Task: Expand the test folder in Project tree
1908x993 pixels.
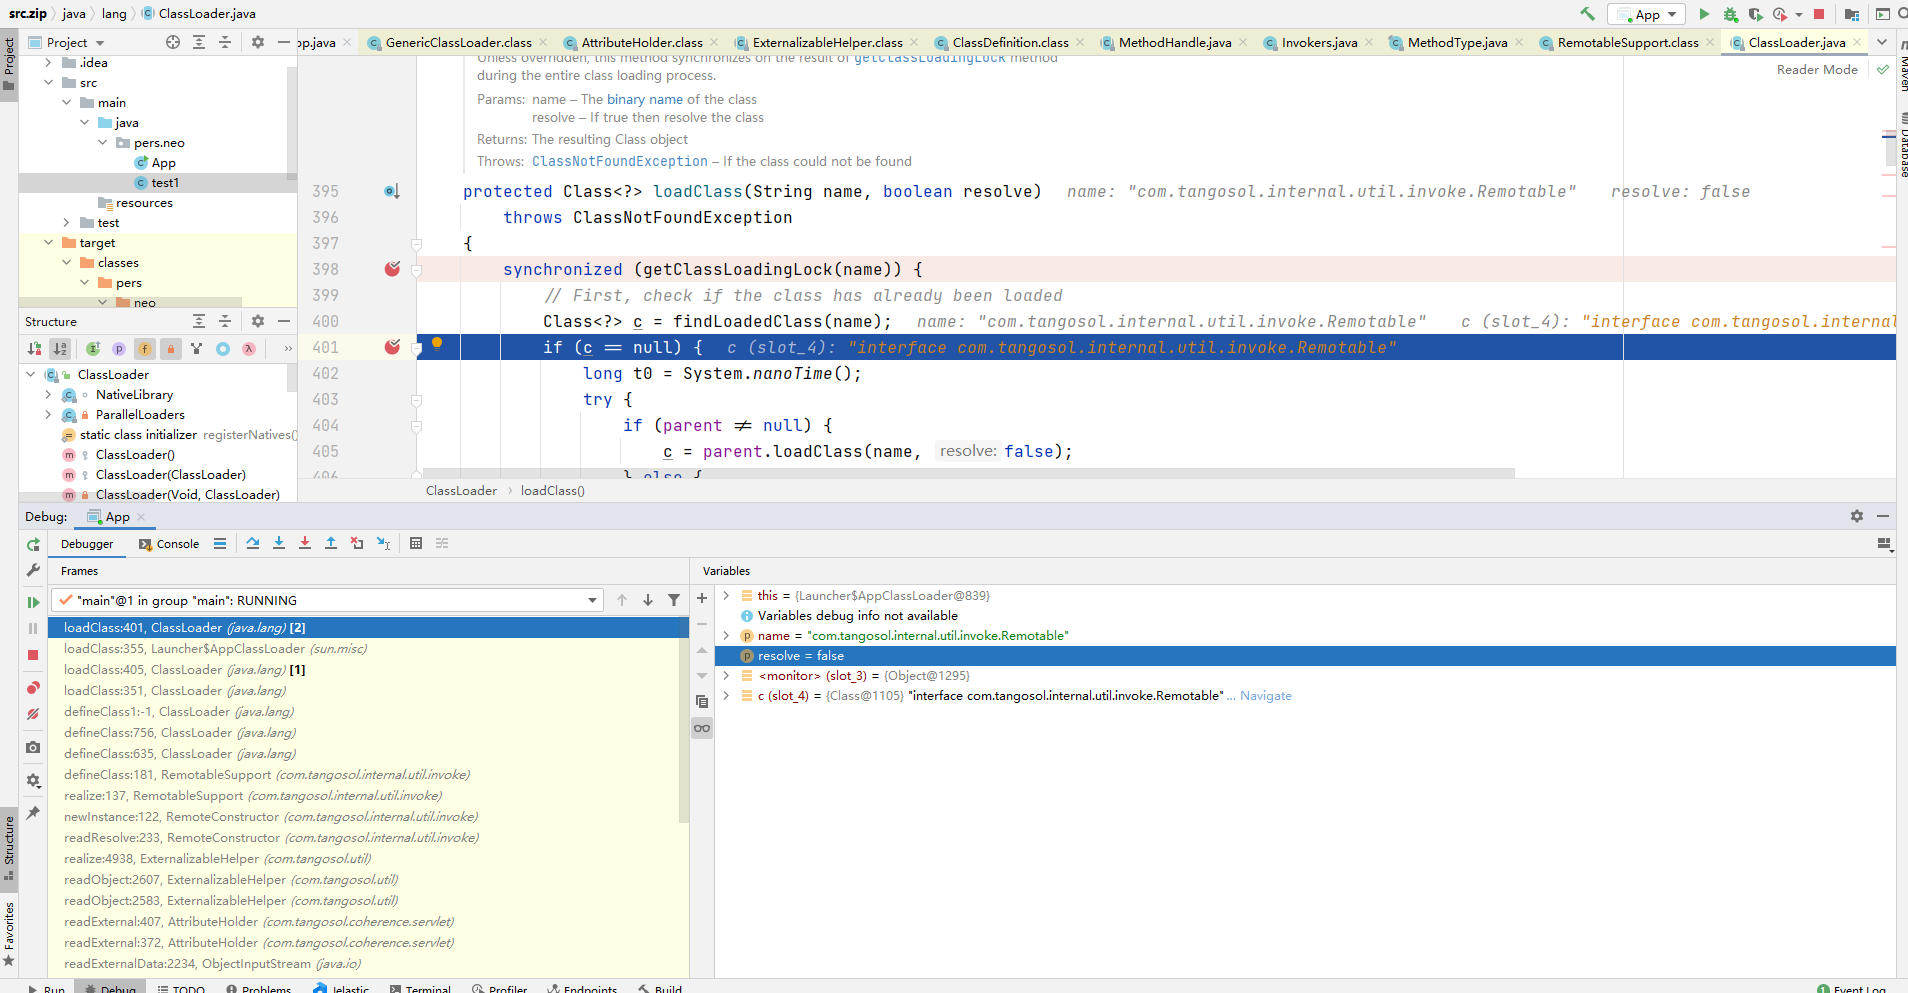Action: pyautogui.click(x=66, y=222)
